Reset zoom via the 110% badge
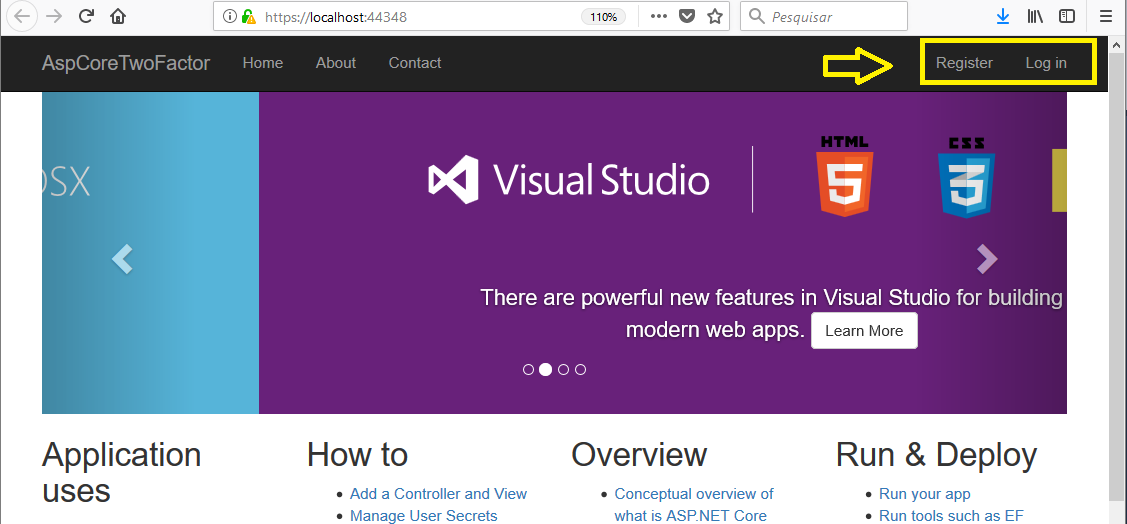Image resolution: width=1127 pixels, height=524 pixels. [x=603, y=17]
